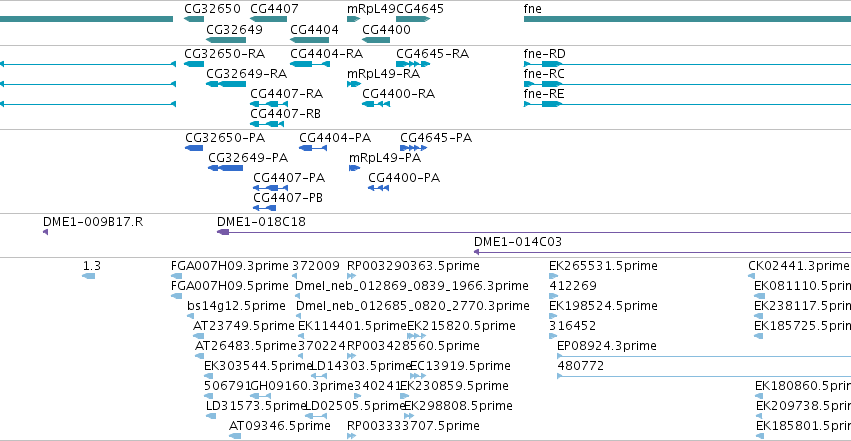Click the CG4407 gene glyph

[x=269, y=19]
